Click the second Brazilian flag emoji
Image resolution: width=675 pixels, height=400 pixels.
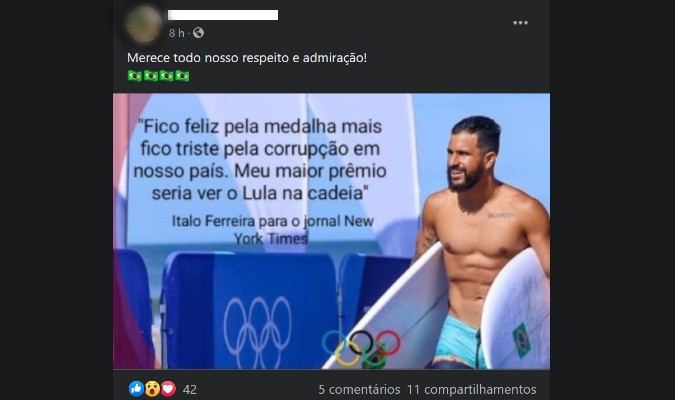[x=151, y=76]
